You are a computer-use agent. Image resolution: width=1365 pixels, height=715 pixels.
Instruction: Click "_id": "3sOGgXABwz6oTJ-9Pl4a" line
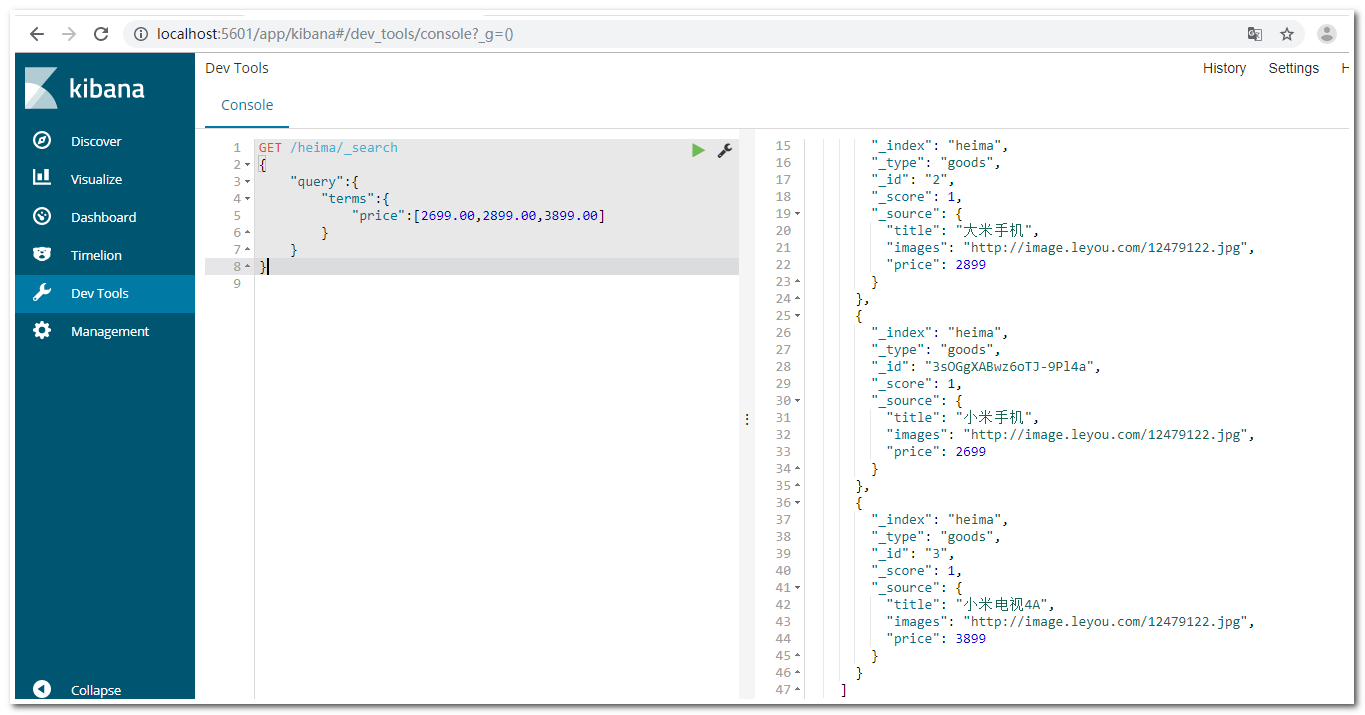pos(986,367)
